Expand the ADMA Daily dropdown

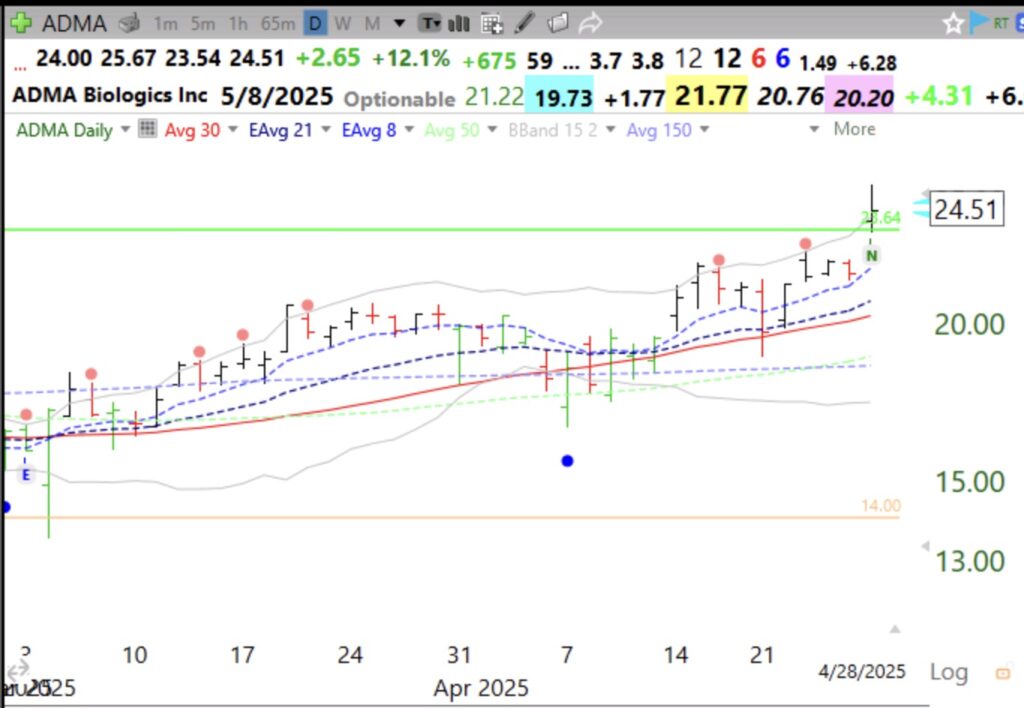(x=125, y=129)
